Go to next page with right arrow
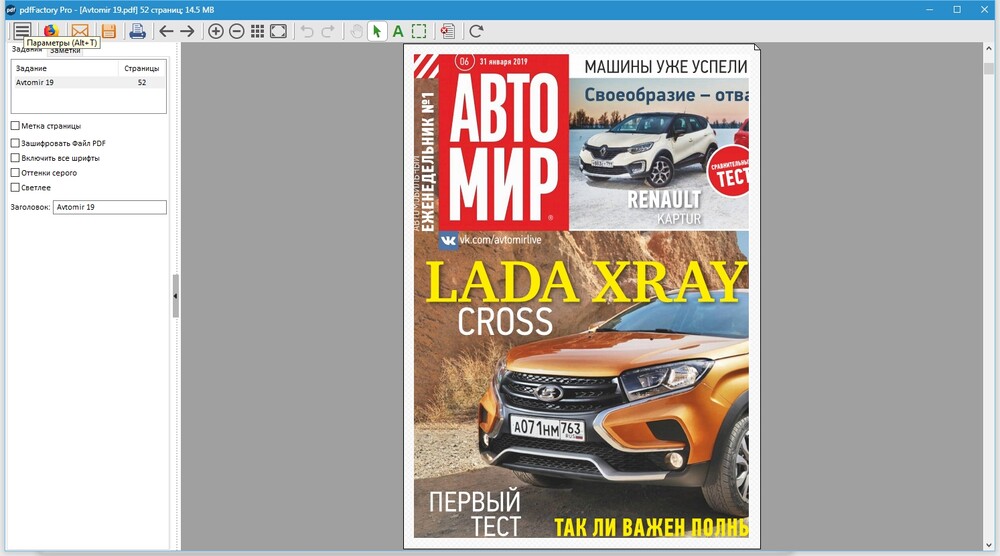Screen dimensions: 1000x556 pyautogui.click(x=187, y=31)
